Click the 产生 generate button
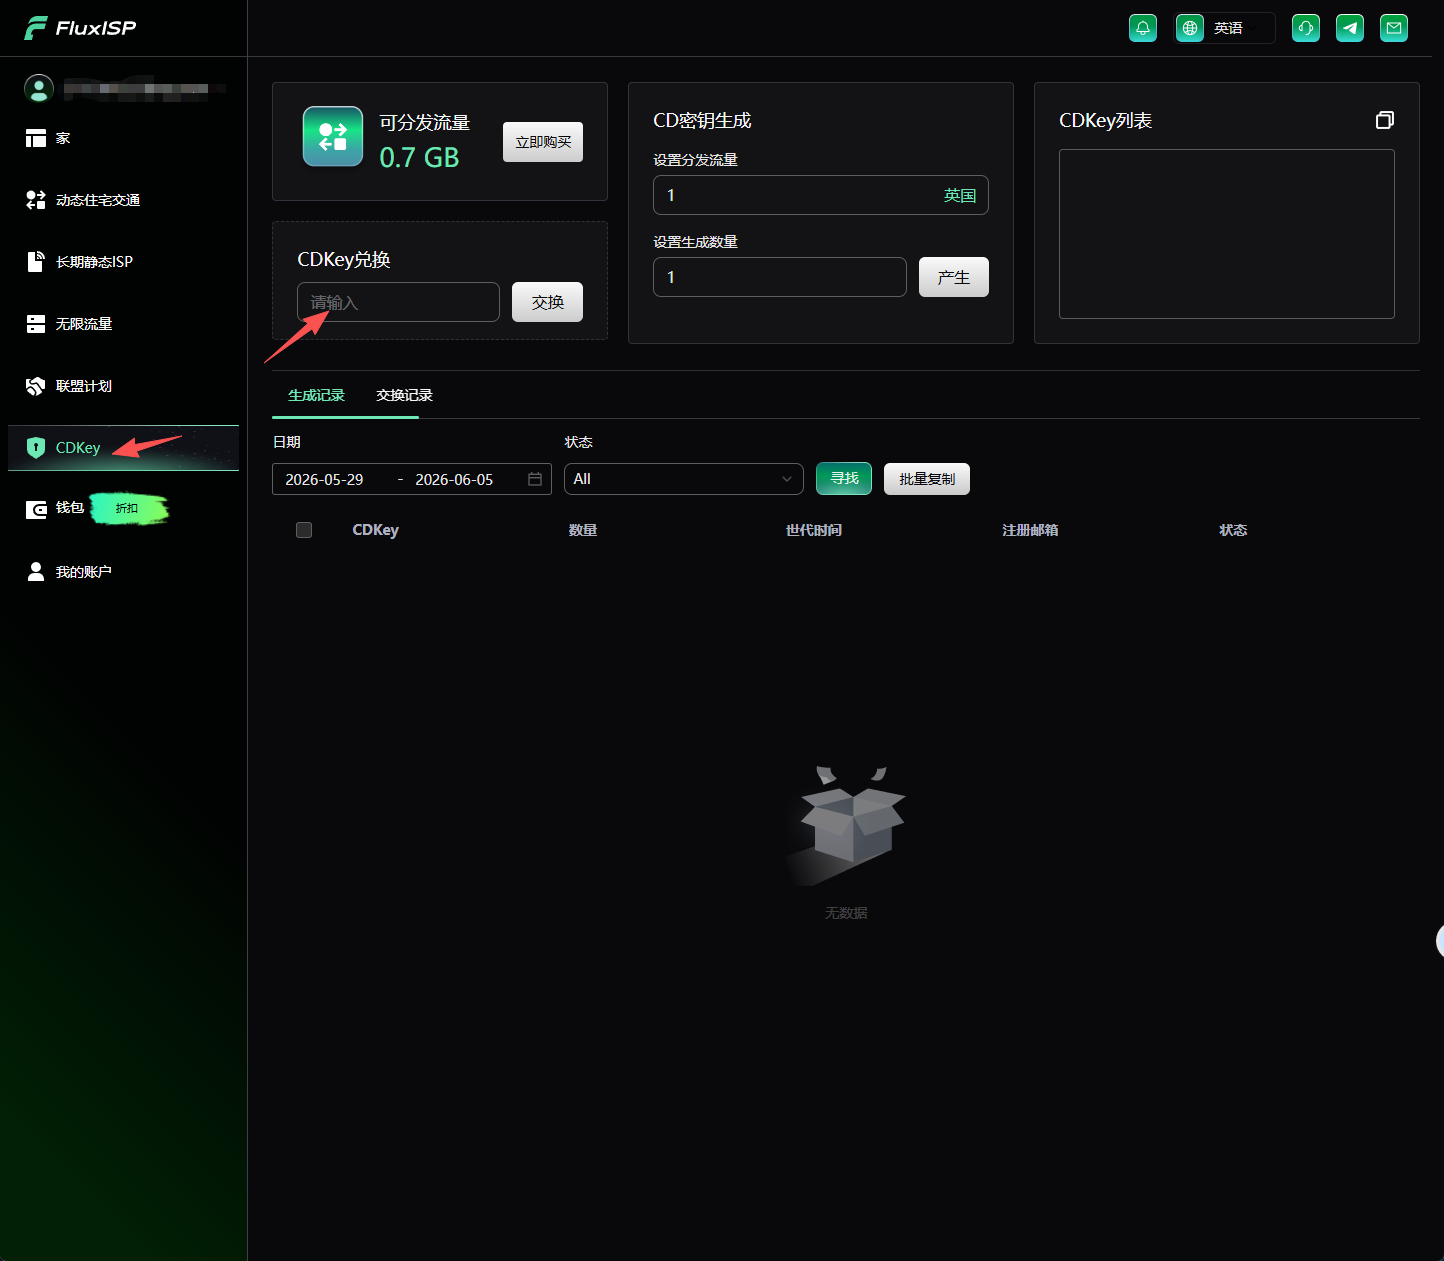Viewport: 1444px width, 1261px height. click(954, 277)
